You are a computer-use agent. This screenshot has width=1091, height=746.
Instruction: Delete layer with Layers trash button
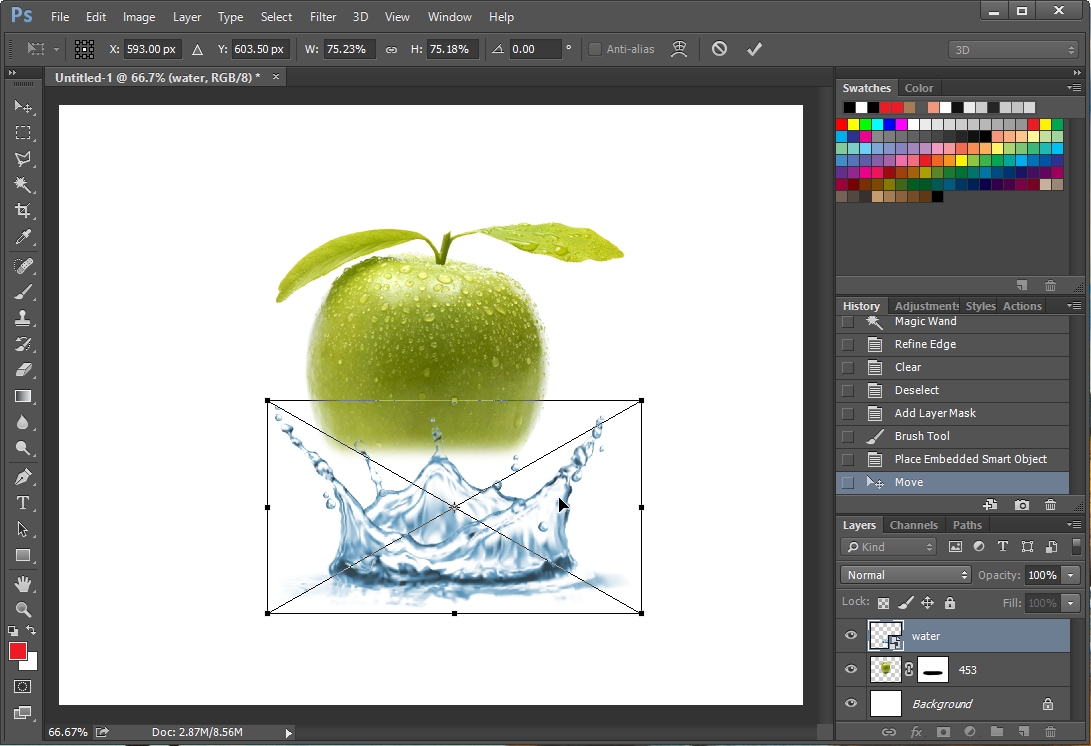click(x=1051, y=731)
